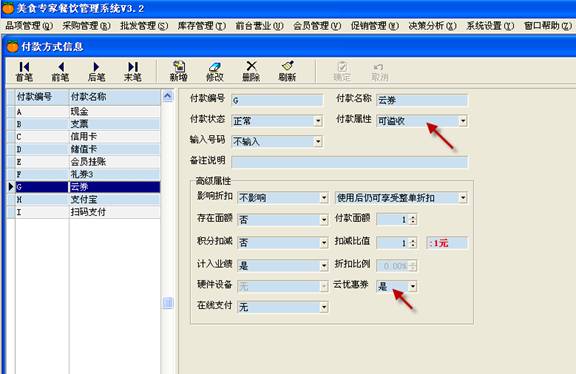
Task: Click the 修改 edit record icon
Action: pyautogui.click(x=215, y=71)
